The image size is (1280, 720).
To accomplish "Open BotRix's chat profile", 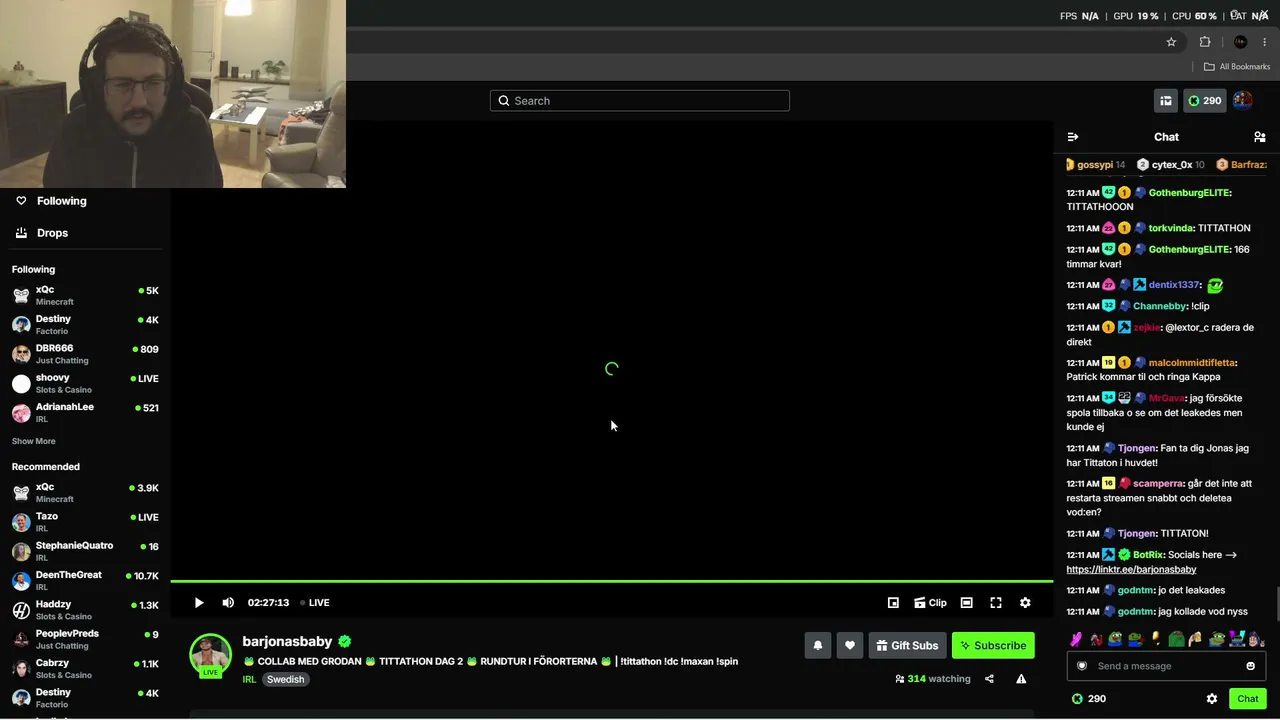I will [1149, 555].
